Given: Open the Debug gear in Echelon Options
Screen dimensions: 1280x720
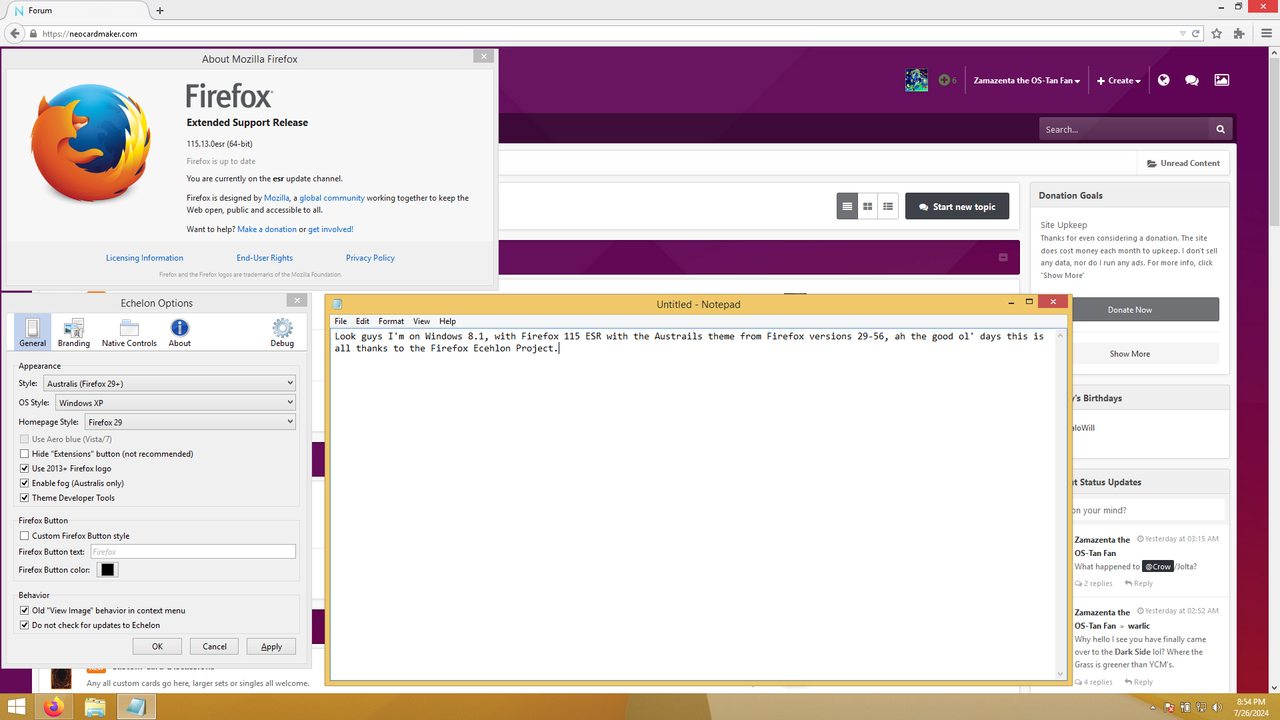Looking at the screenshot, I should pyautogui.click(x=281, y=331).
